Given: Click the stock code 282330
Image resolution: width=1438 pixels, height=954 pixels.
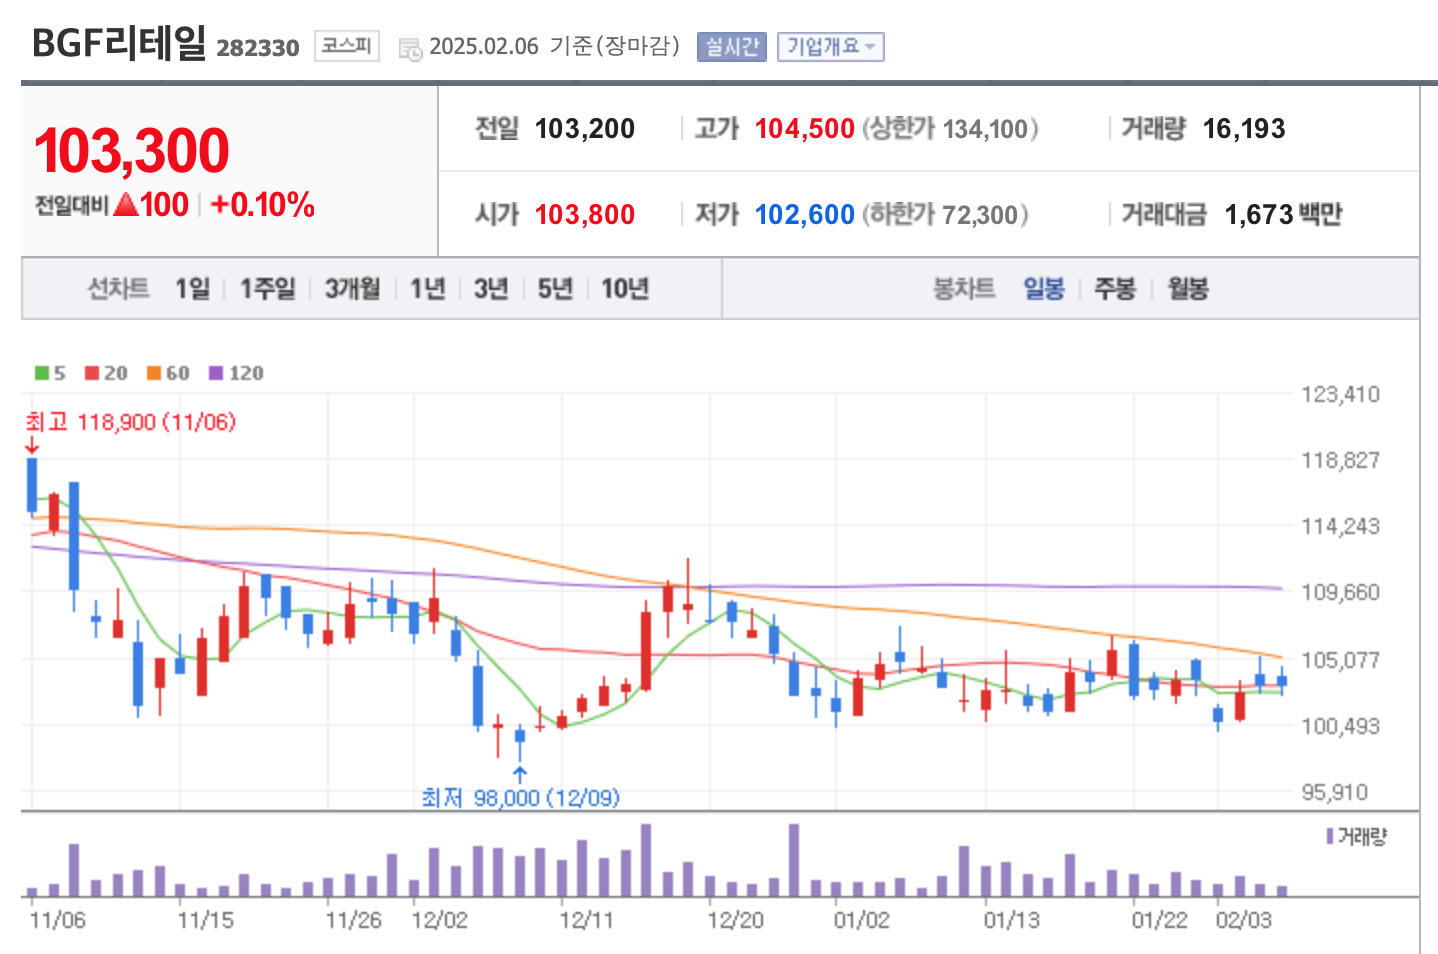Looking at the screenshot, I should (258, 48).
